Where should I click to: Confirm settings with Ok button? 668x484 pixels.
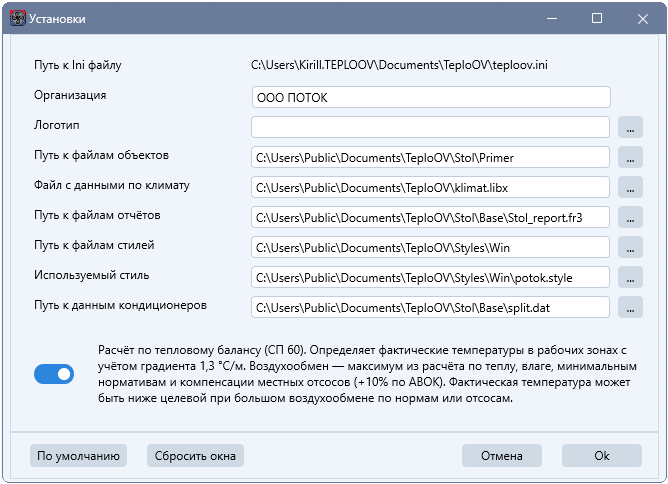pos(602,456)
